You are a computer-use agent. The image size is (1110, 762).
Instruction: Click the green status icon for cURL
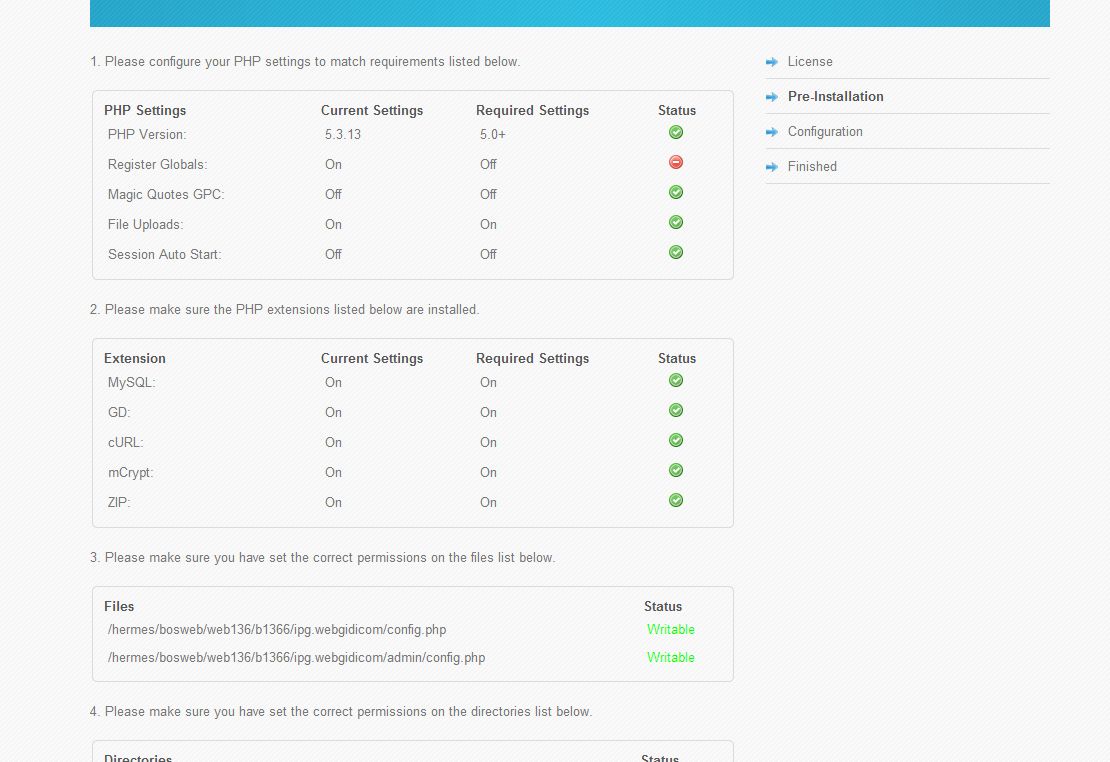click(676, 440)
